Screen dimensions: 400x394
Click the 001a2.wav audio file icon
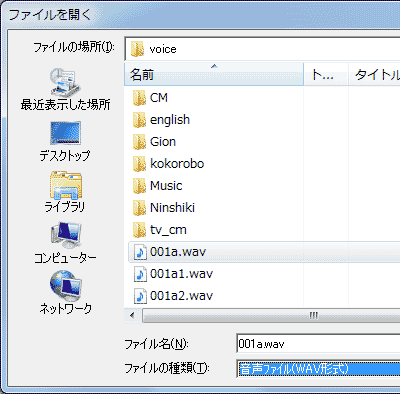[x=140, y=296]
